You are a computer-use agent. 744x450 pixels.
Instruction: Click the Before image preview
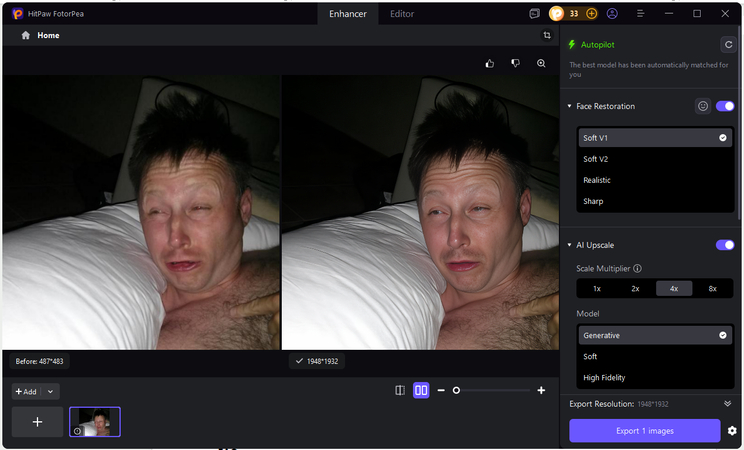(141, 213)
